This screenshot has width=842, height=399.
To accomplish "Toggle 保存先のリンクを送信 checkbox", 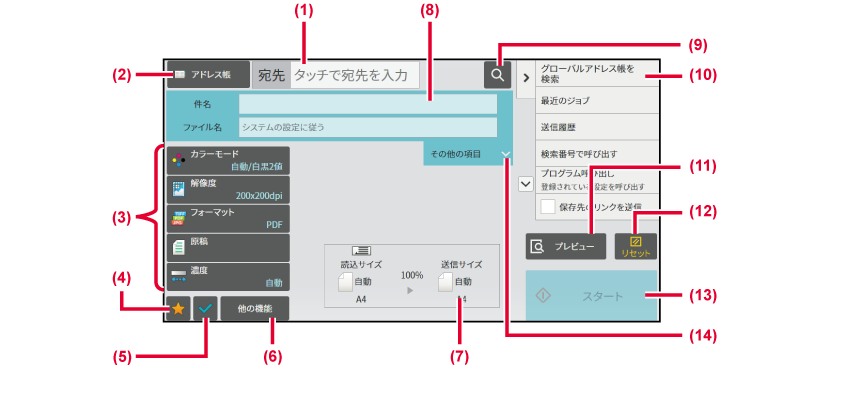I will 548,207.
